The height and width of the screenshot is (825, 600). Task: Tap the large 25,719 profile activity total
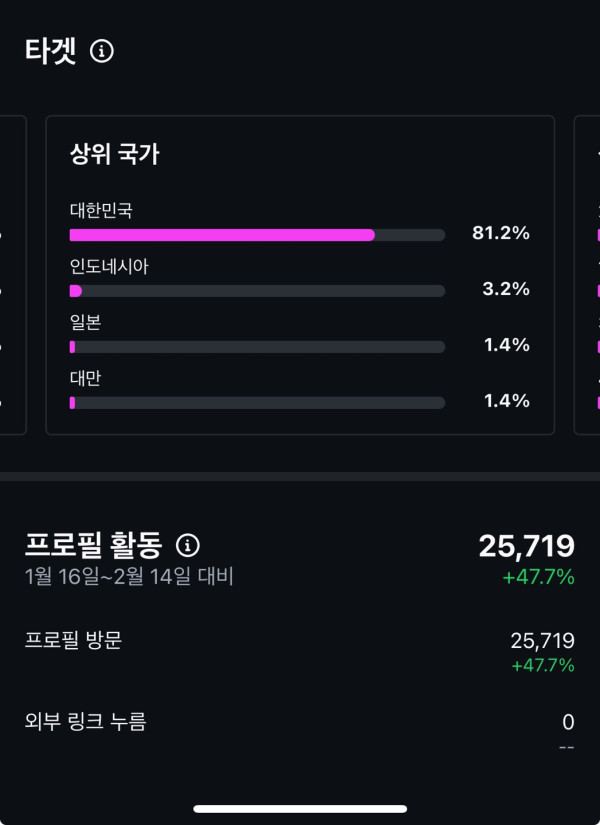(x=526, y=546)
